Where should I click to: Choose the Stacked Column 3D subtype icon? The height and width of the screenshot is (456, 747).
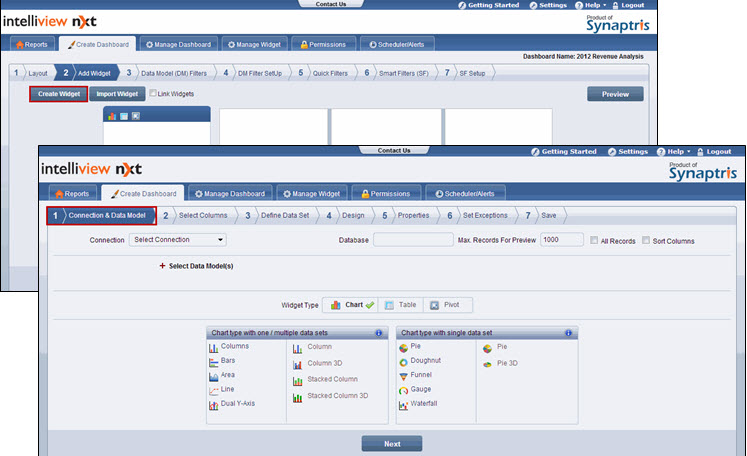pyautogui.click(x=298, y=397)
